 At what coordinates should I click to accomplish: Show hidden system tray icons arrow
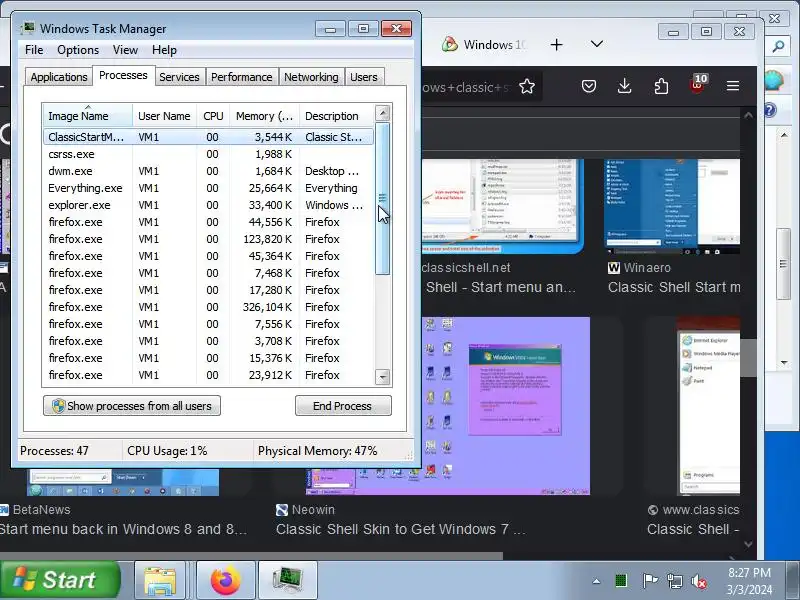(x=596, y=581)
